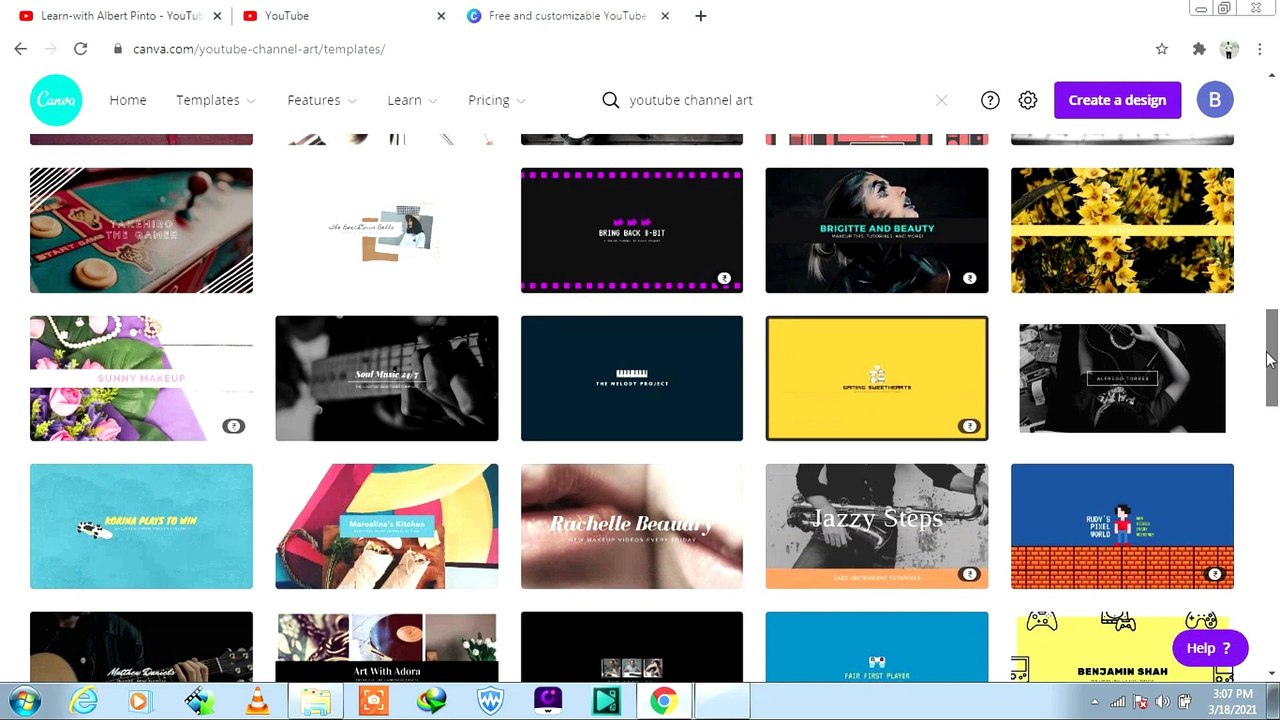Screen dimensions: 1280x720
Task: Click the Pro badge on Gaming Sweethearts
Action: pyautogui.click(x=969, y=426)
